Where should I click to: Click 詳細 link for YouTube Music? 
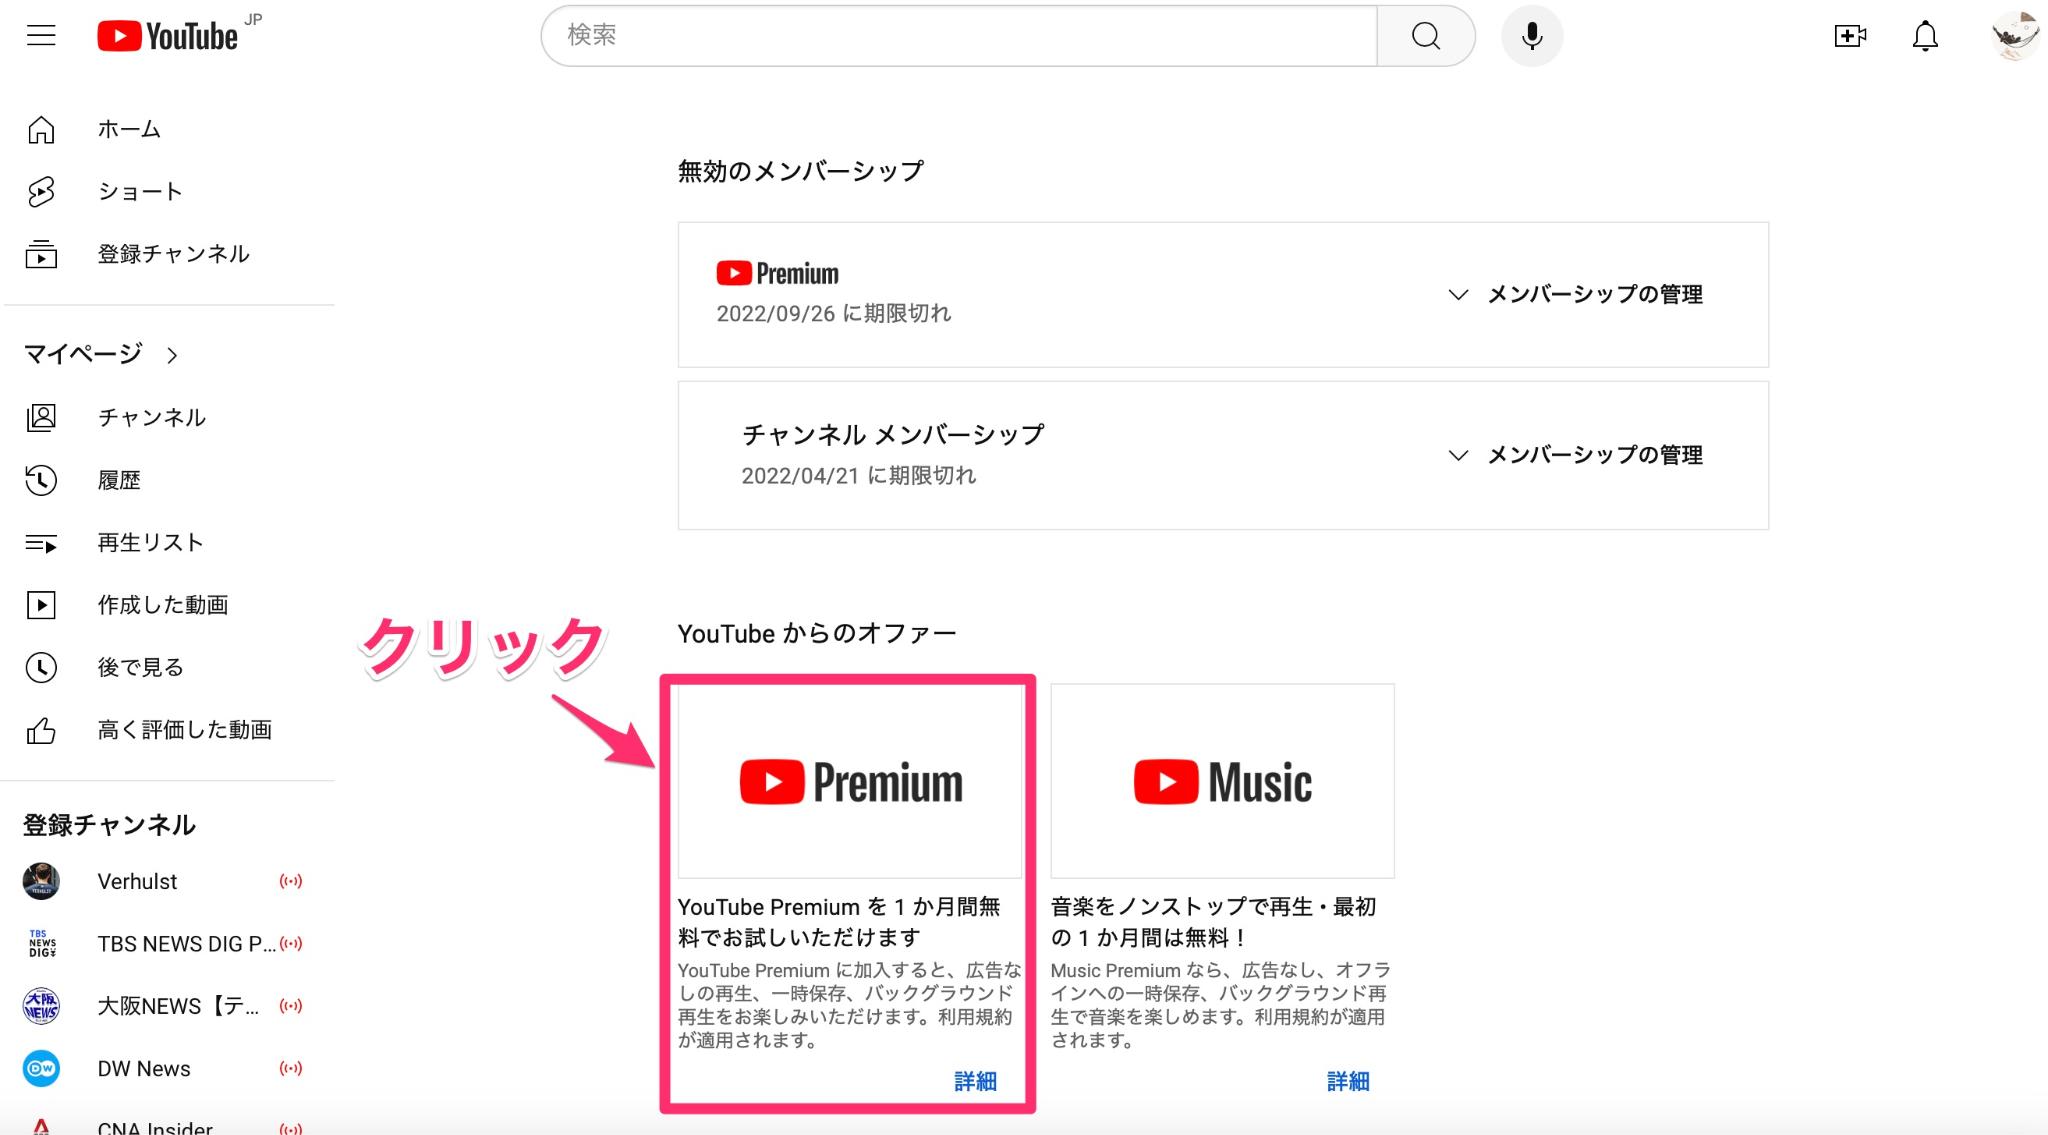point(1345,1082)
